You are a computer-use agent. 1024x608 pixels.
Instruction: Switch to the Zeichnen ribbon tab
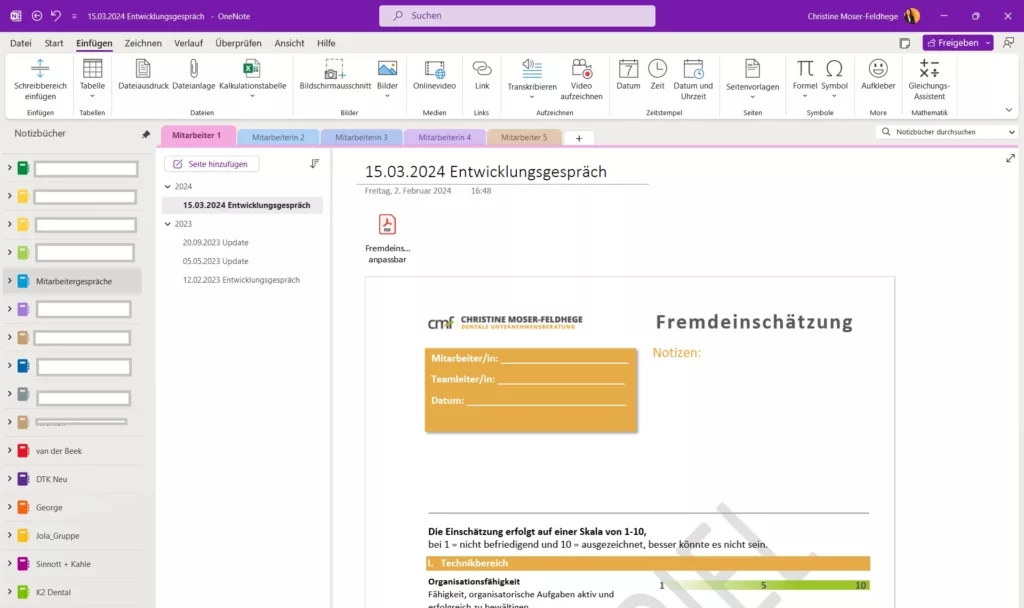[x=143, y=43]
